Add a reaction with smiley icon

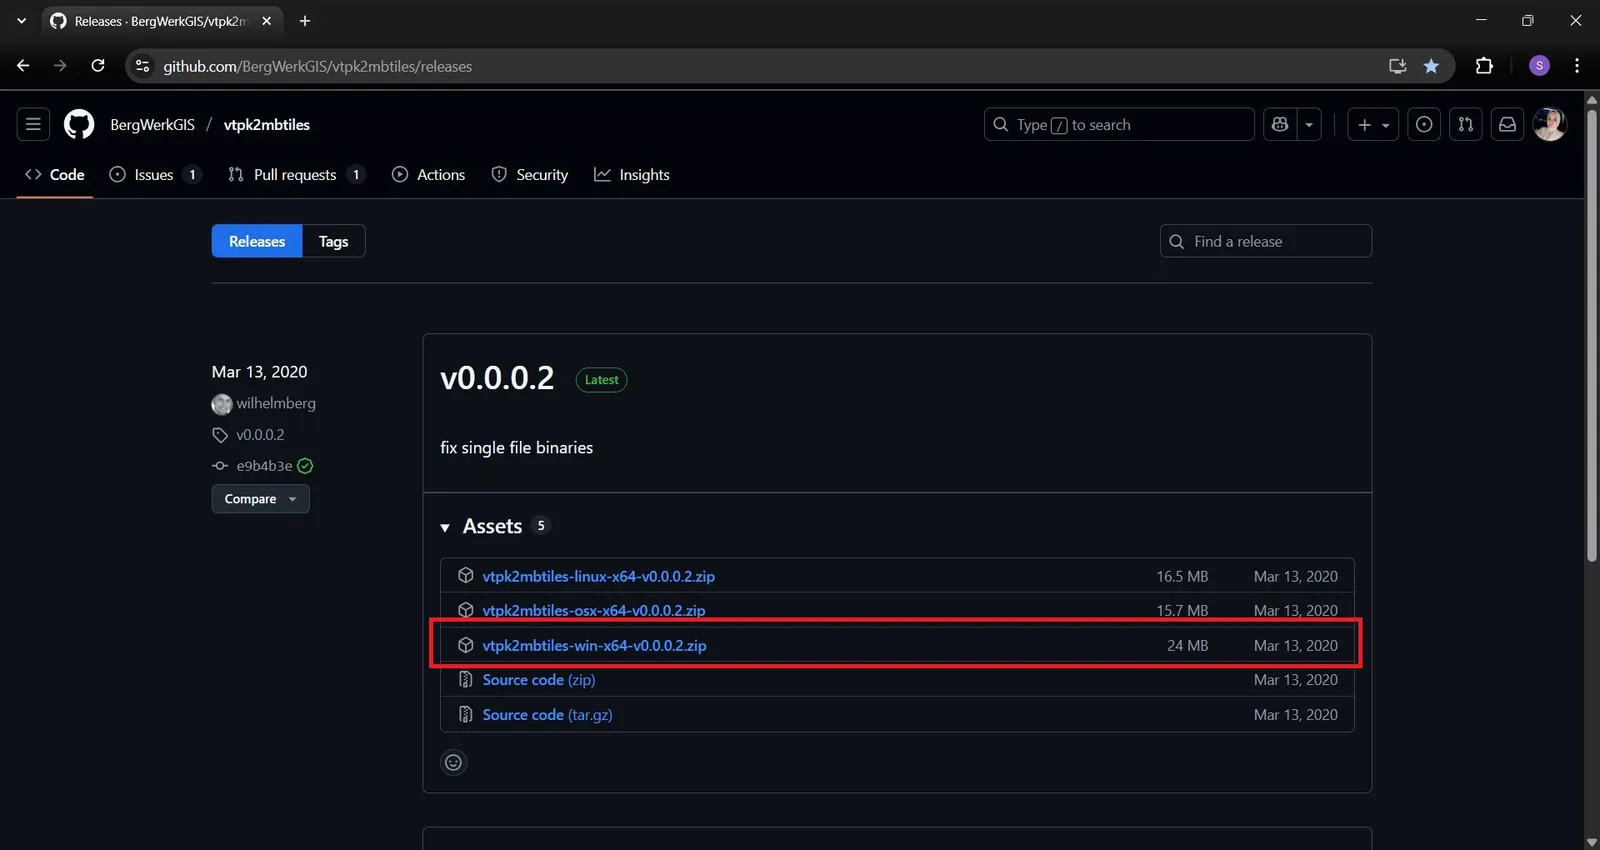click(454, 762)
